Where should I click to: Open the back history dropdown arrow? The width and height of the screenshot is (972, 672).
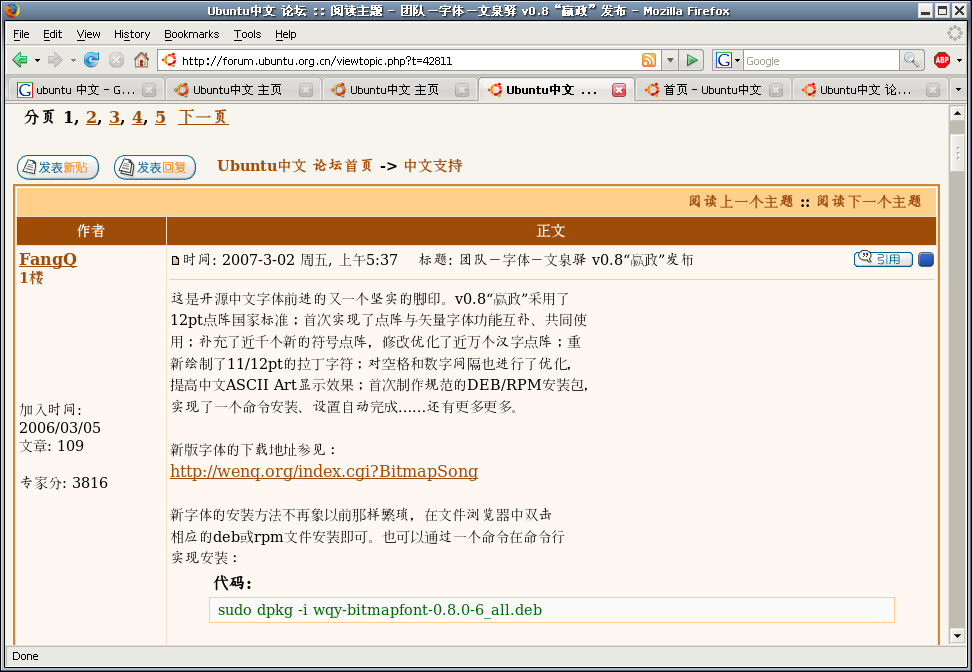[x=37, y=60]
